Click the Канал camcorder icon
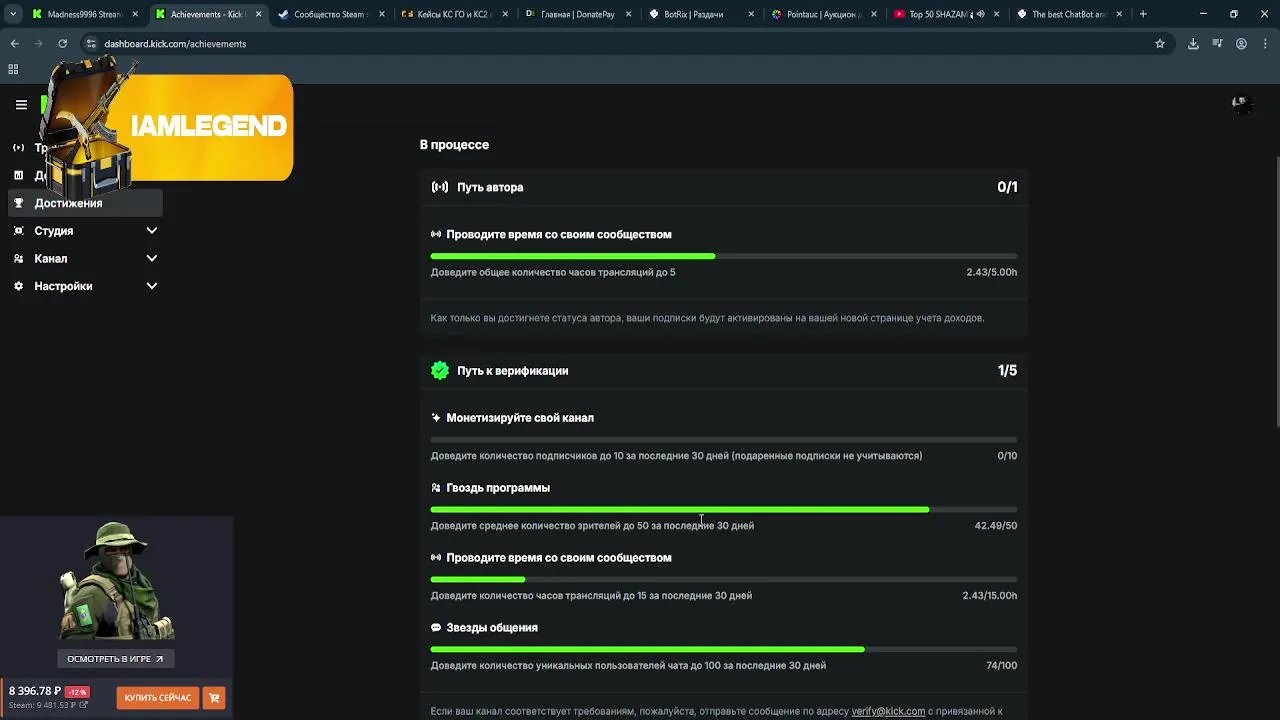The width and height of the screenshot is (1280, 720). 18,259
